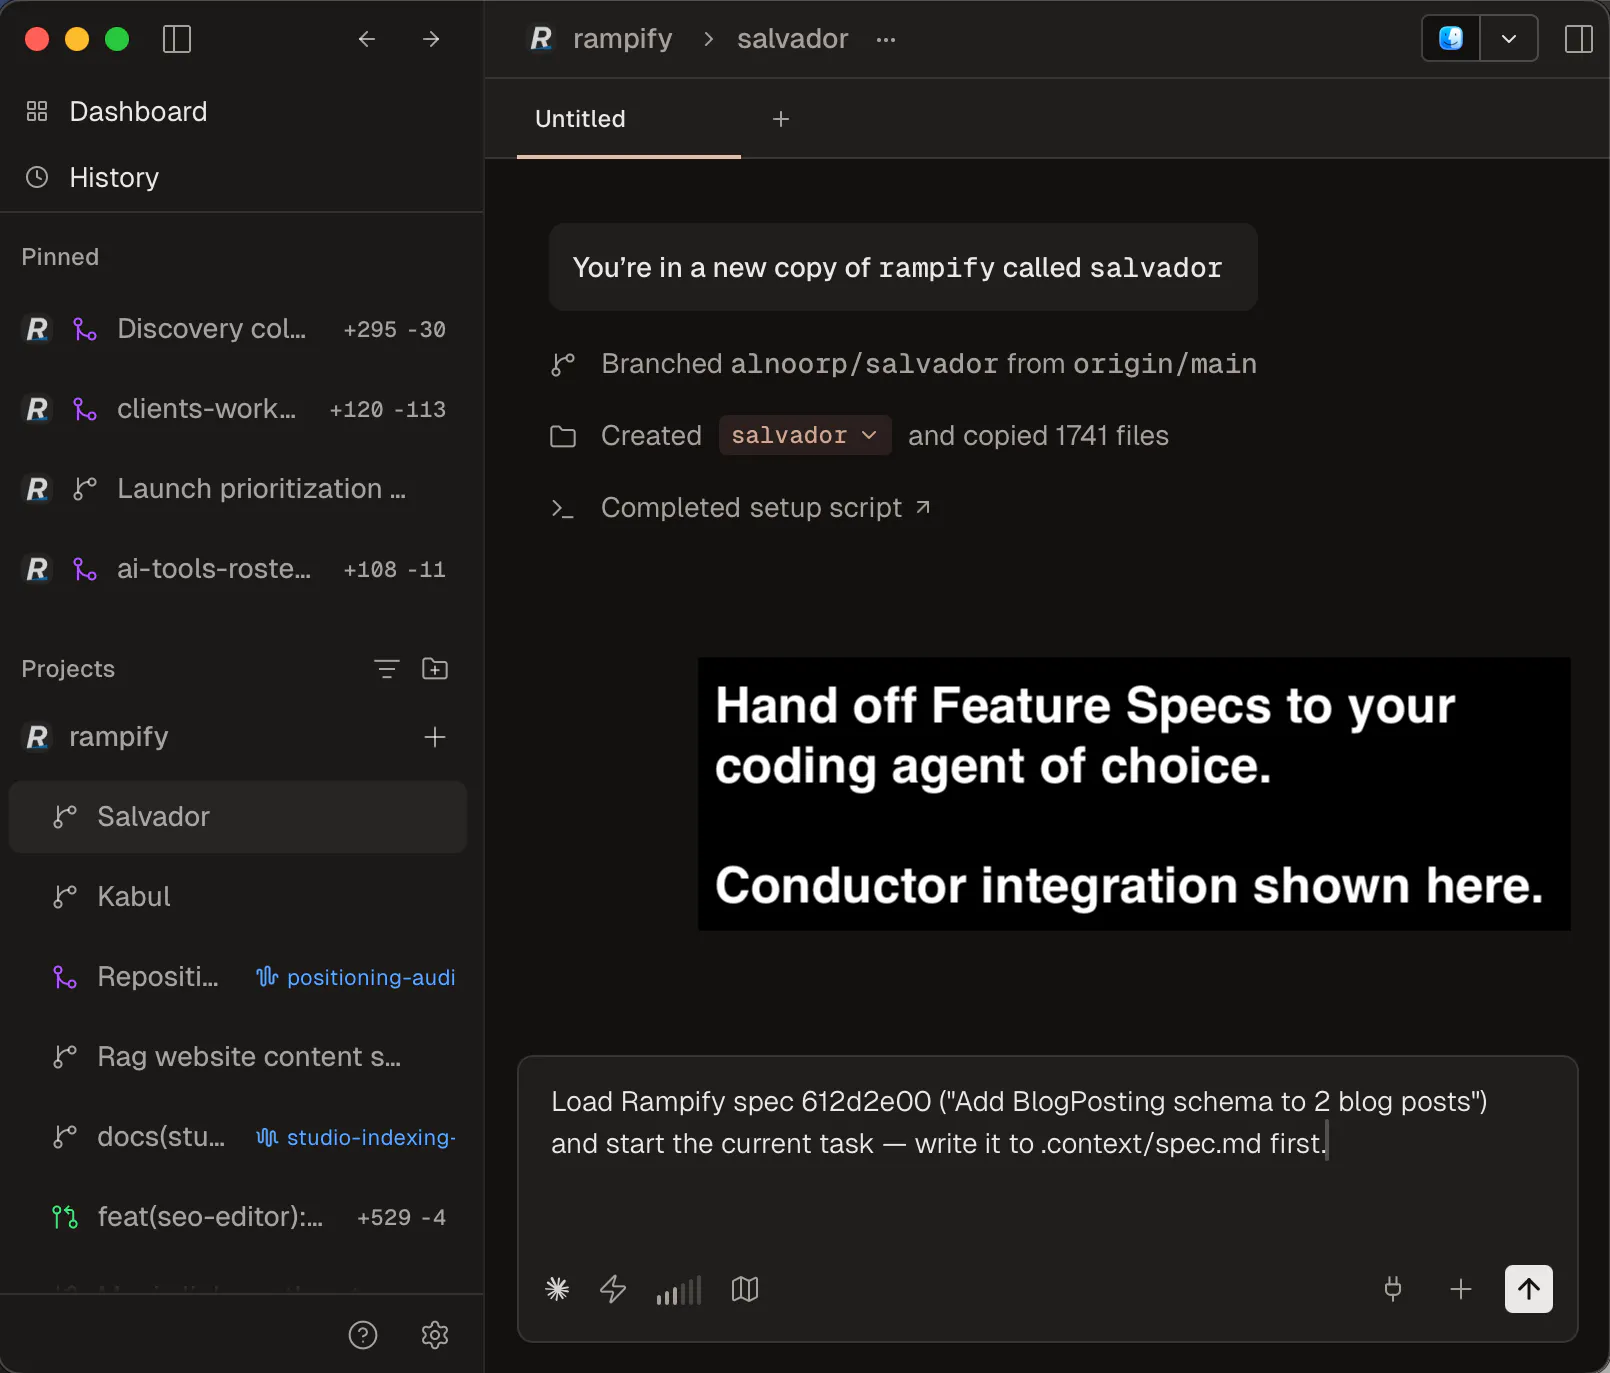Open pinned ai-tools-roste... workspace
This screenshot has width=1610, height=1373.
pos(237,569)
